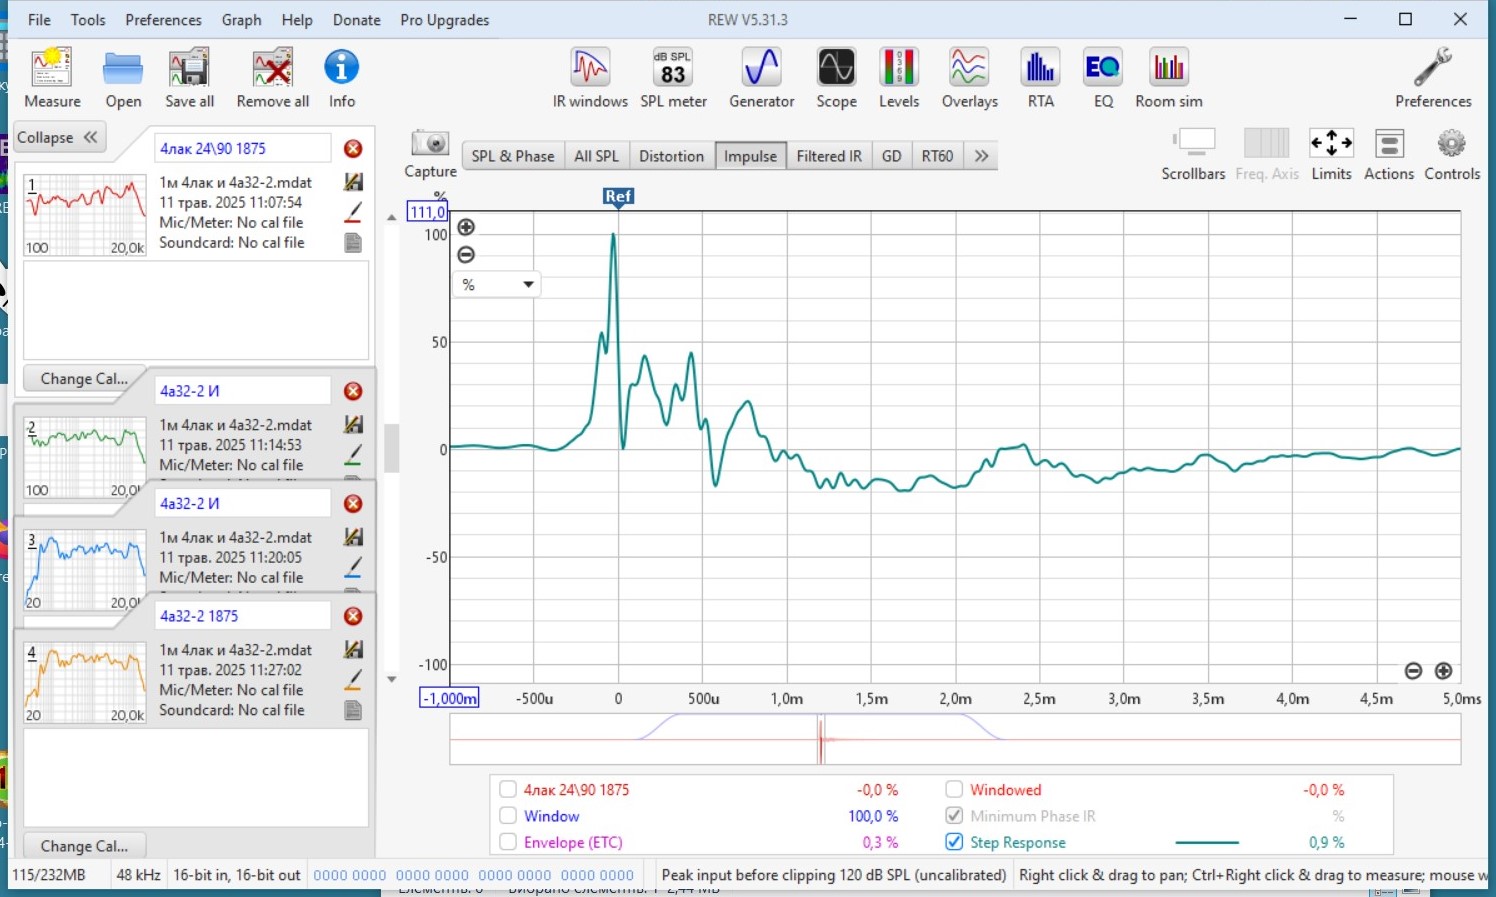Open the File menu
The height and width of the screenshot is (897, 1496).
[39, 20]
